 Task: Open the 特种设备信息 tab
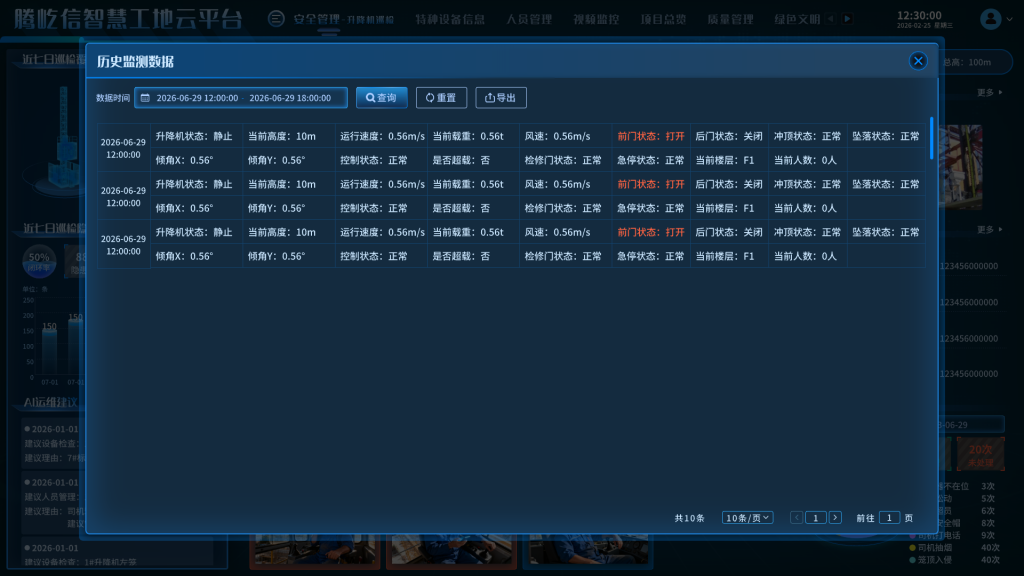pos(451,19)
